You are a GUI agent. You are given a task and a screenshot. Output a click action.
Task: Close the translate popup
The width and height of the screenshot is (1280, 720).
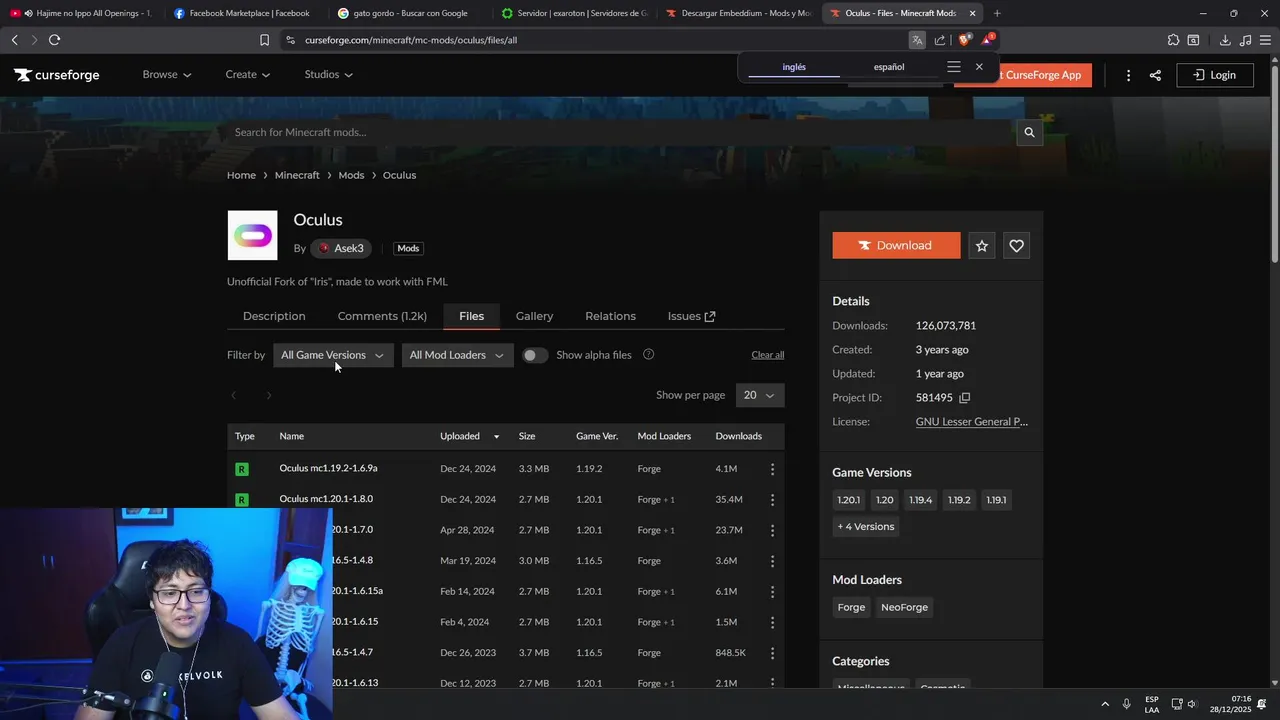pyautogui.click(x=979, y=67)
